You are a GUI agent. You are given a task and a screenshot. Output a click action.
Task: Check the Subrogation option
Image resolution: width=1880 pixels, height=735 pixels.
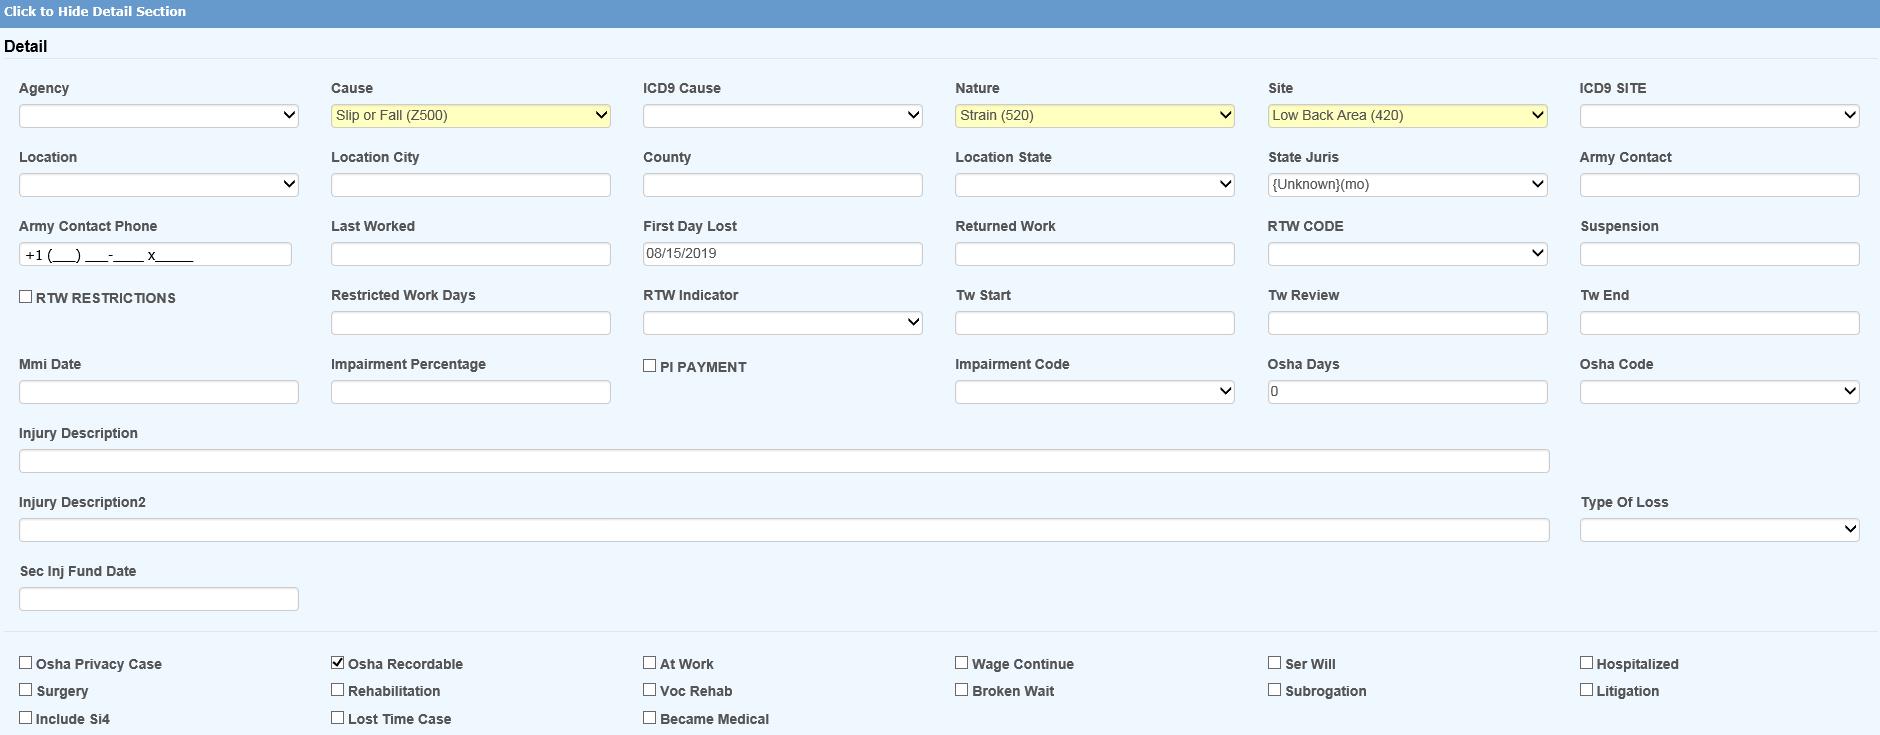point(1274,690)
